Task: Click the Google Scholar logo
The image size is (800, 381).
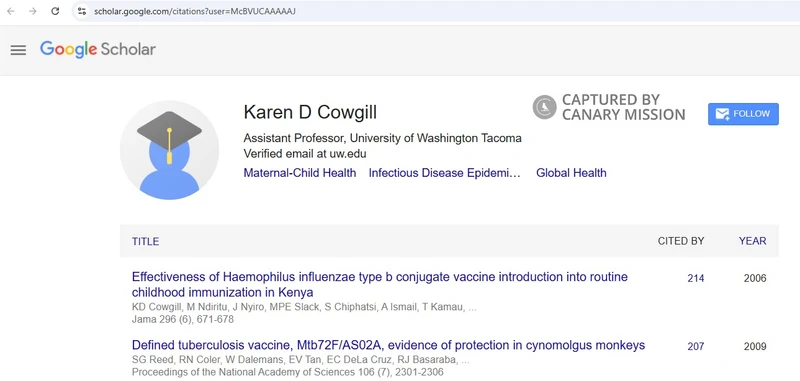Action: (x=98, y=49)
